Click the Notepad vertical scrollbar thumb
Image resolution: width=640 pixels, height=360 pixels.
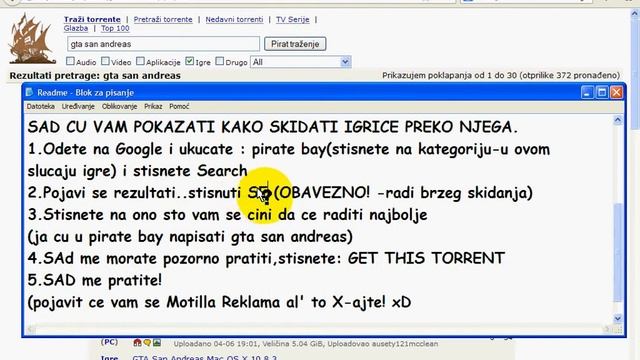coord(618,252)
